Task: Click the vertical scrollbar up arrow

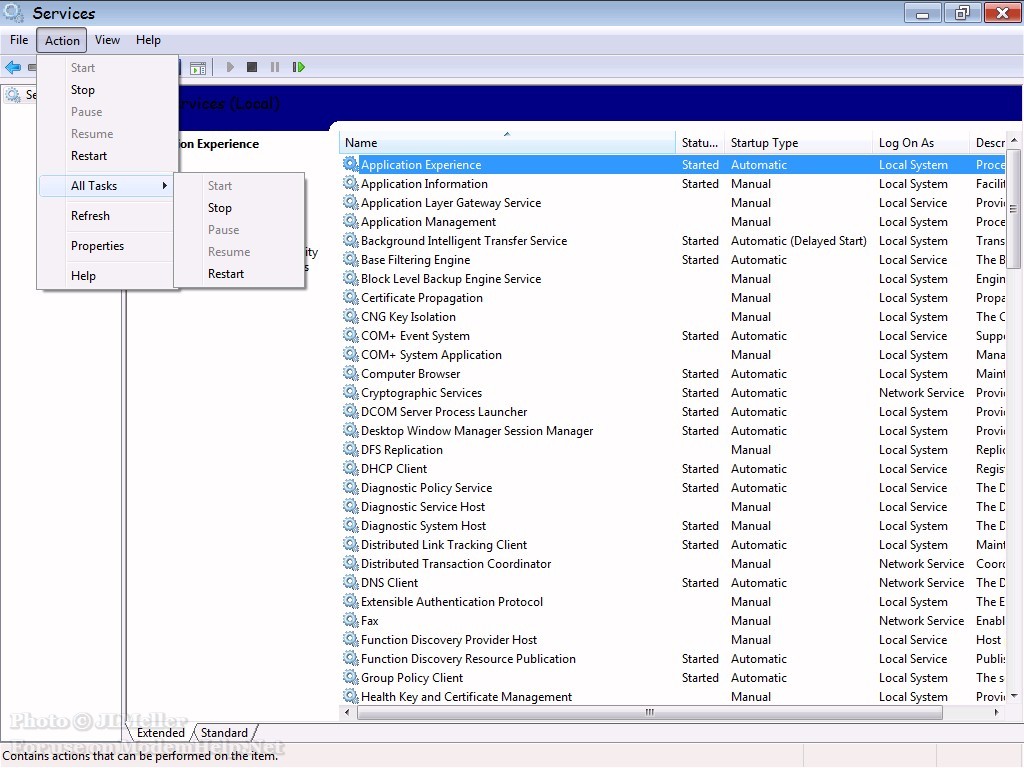Action: [1014, 140]
